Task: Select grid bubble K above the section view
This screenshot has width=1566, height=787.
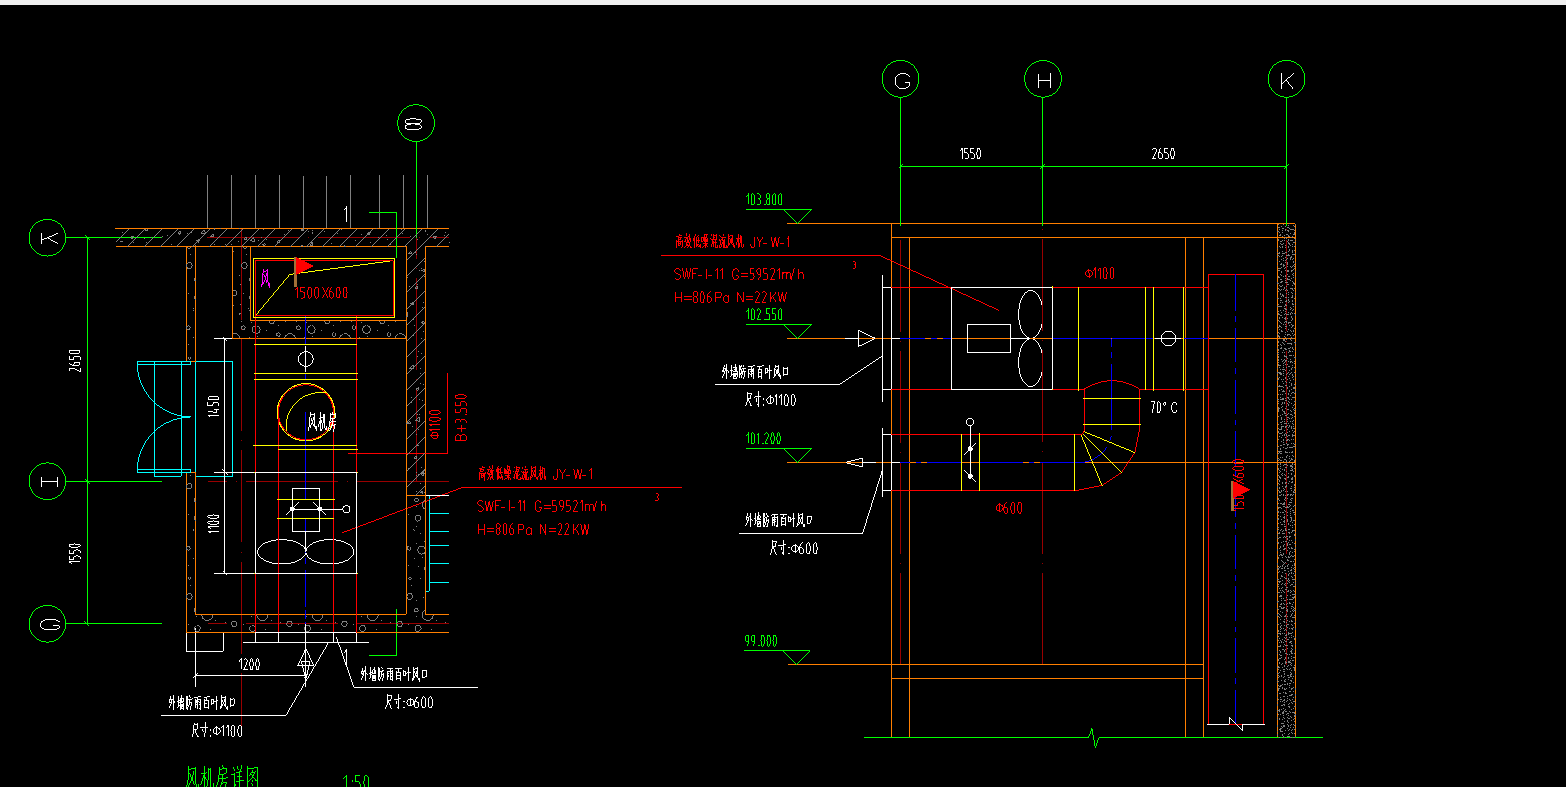Action: click(1286, 80)
